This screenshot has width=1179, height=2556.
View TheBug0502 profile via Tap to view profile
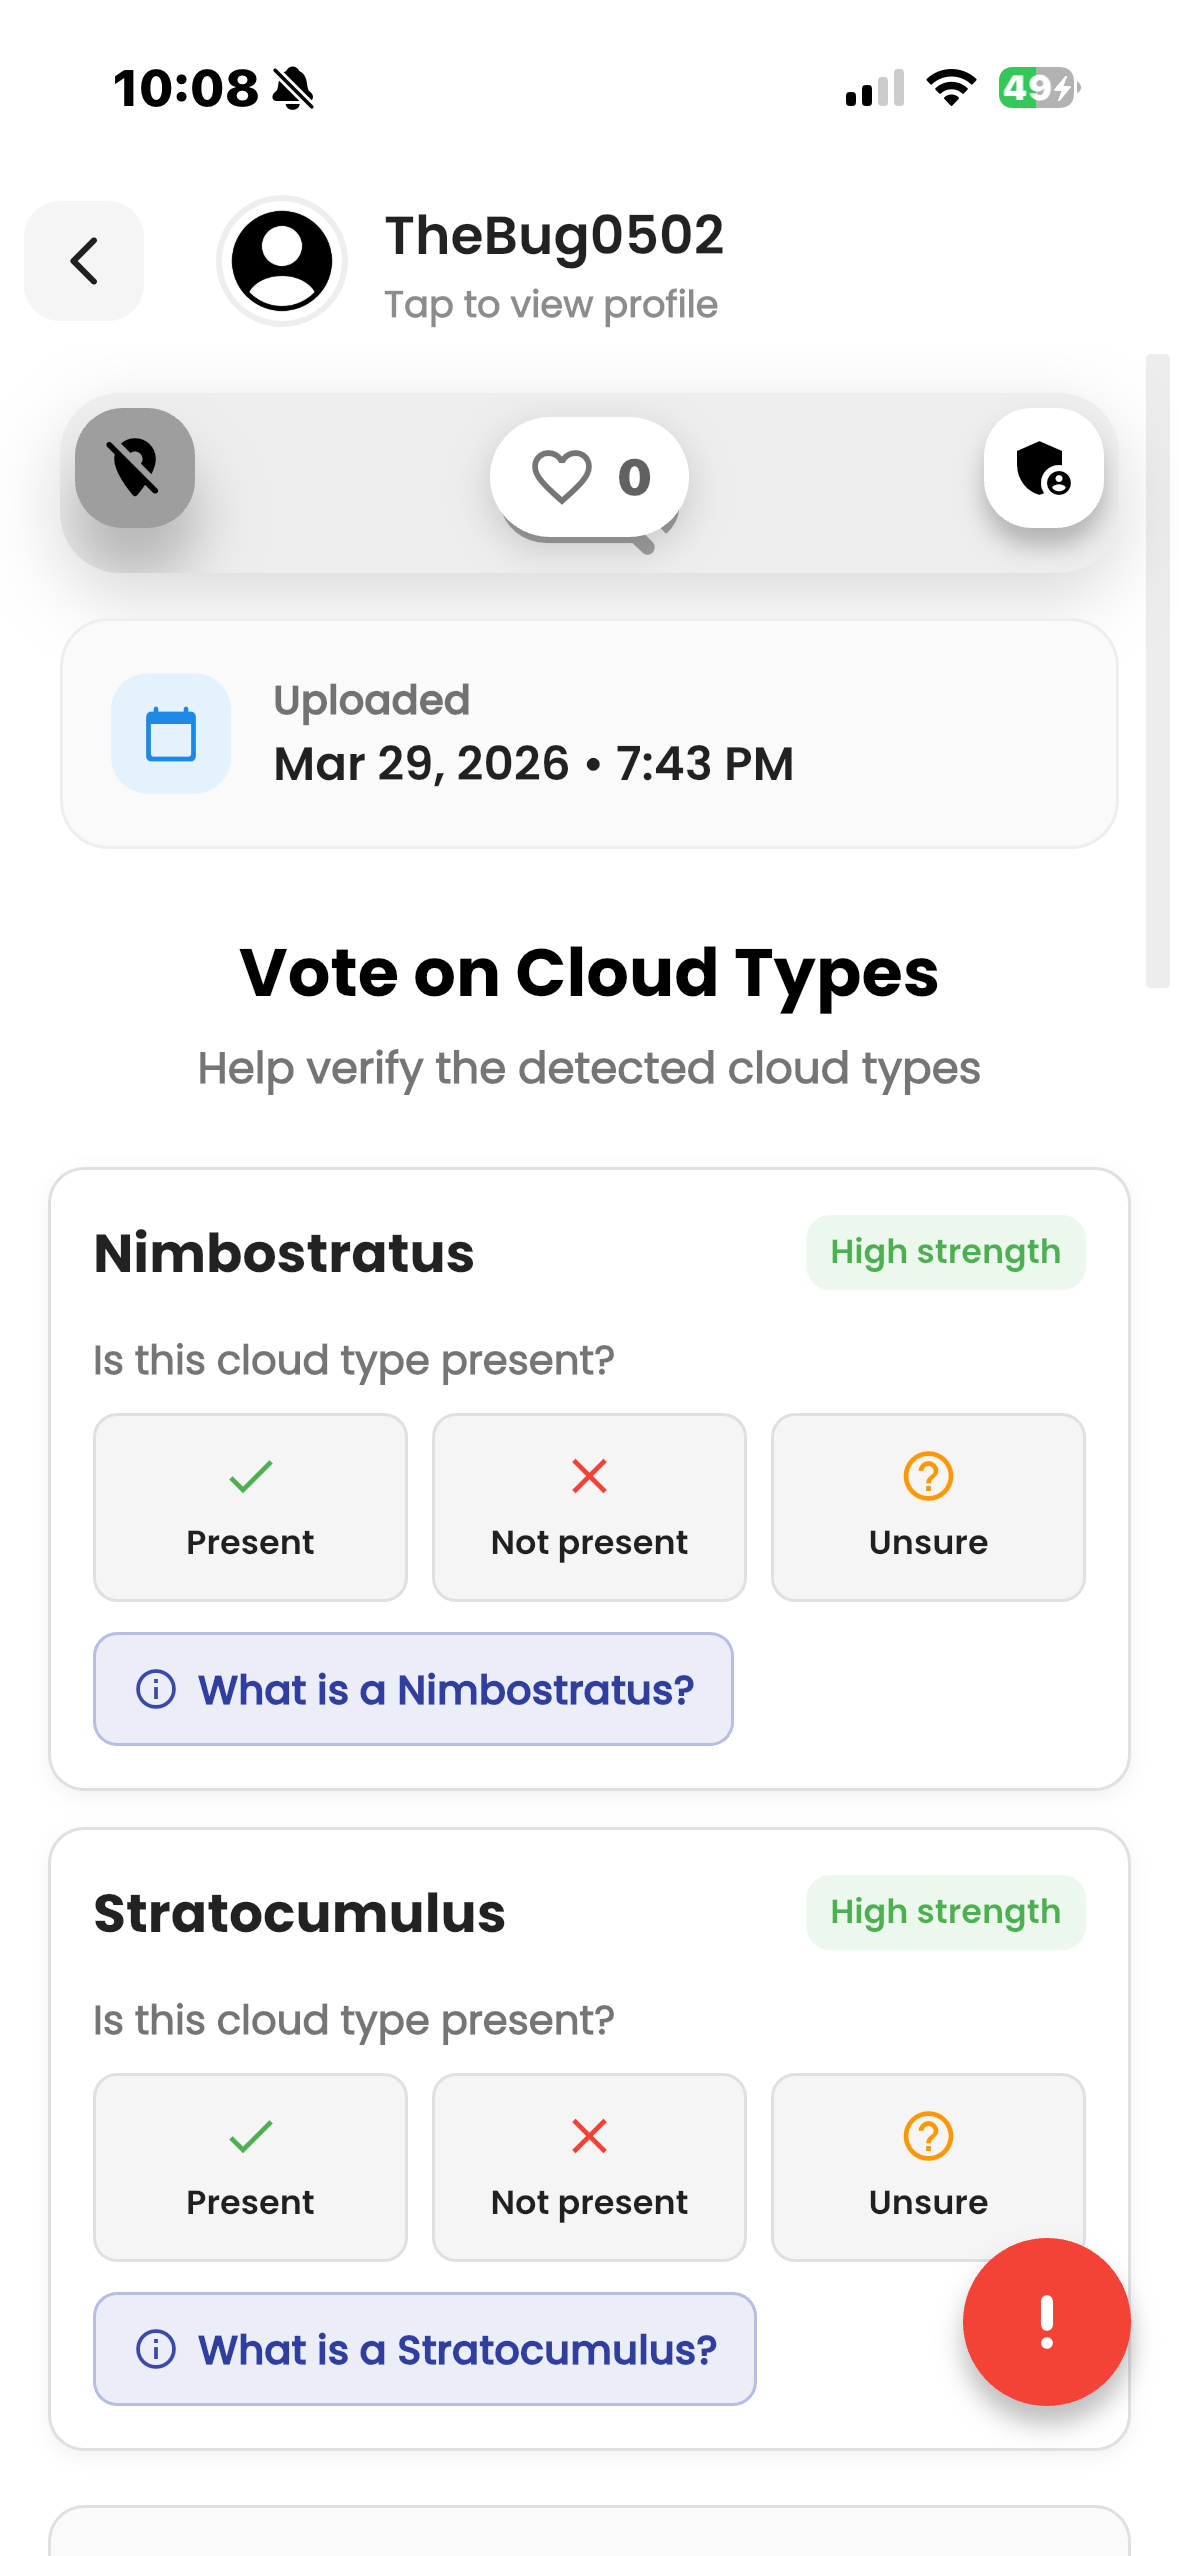550,303
